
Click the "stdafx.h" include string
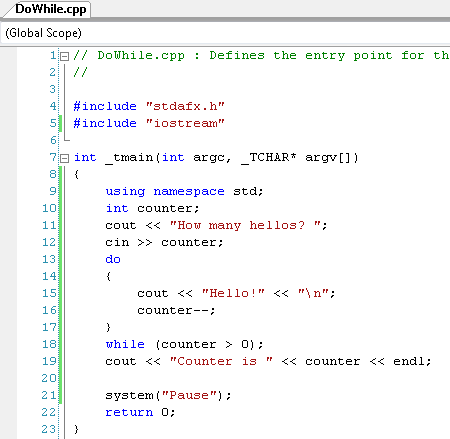(185, 106)
